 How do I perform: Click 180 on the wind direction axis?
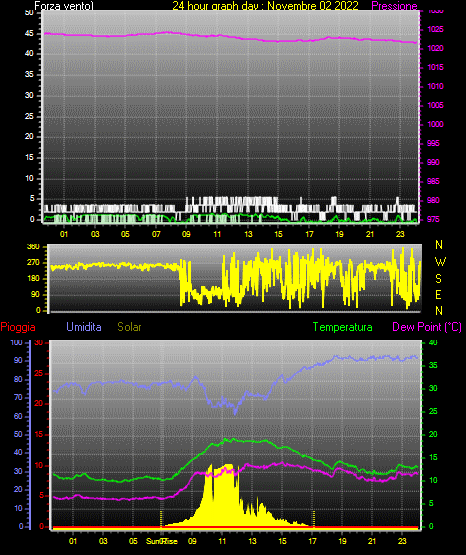coord(33,279)
